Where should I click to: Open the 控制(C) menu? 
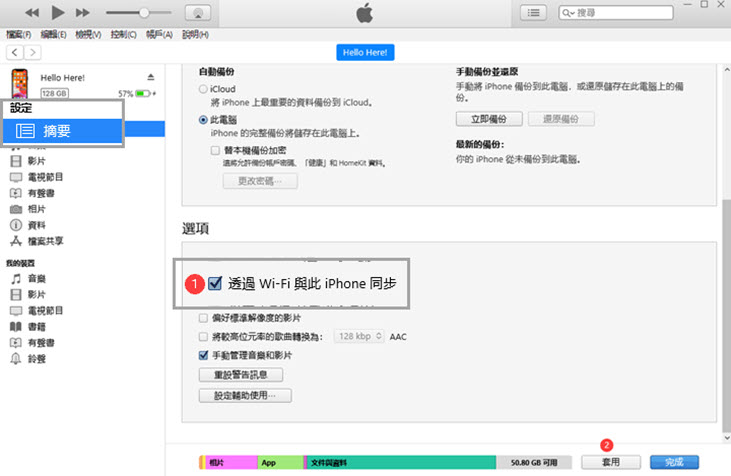123,34
